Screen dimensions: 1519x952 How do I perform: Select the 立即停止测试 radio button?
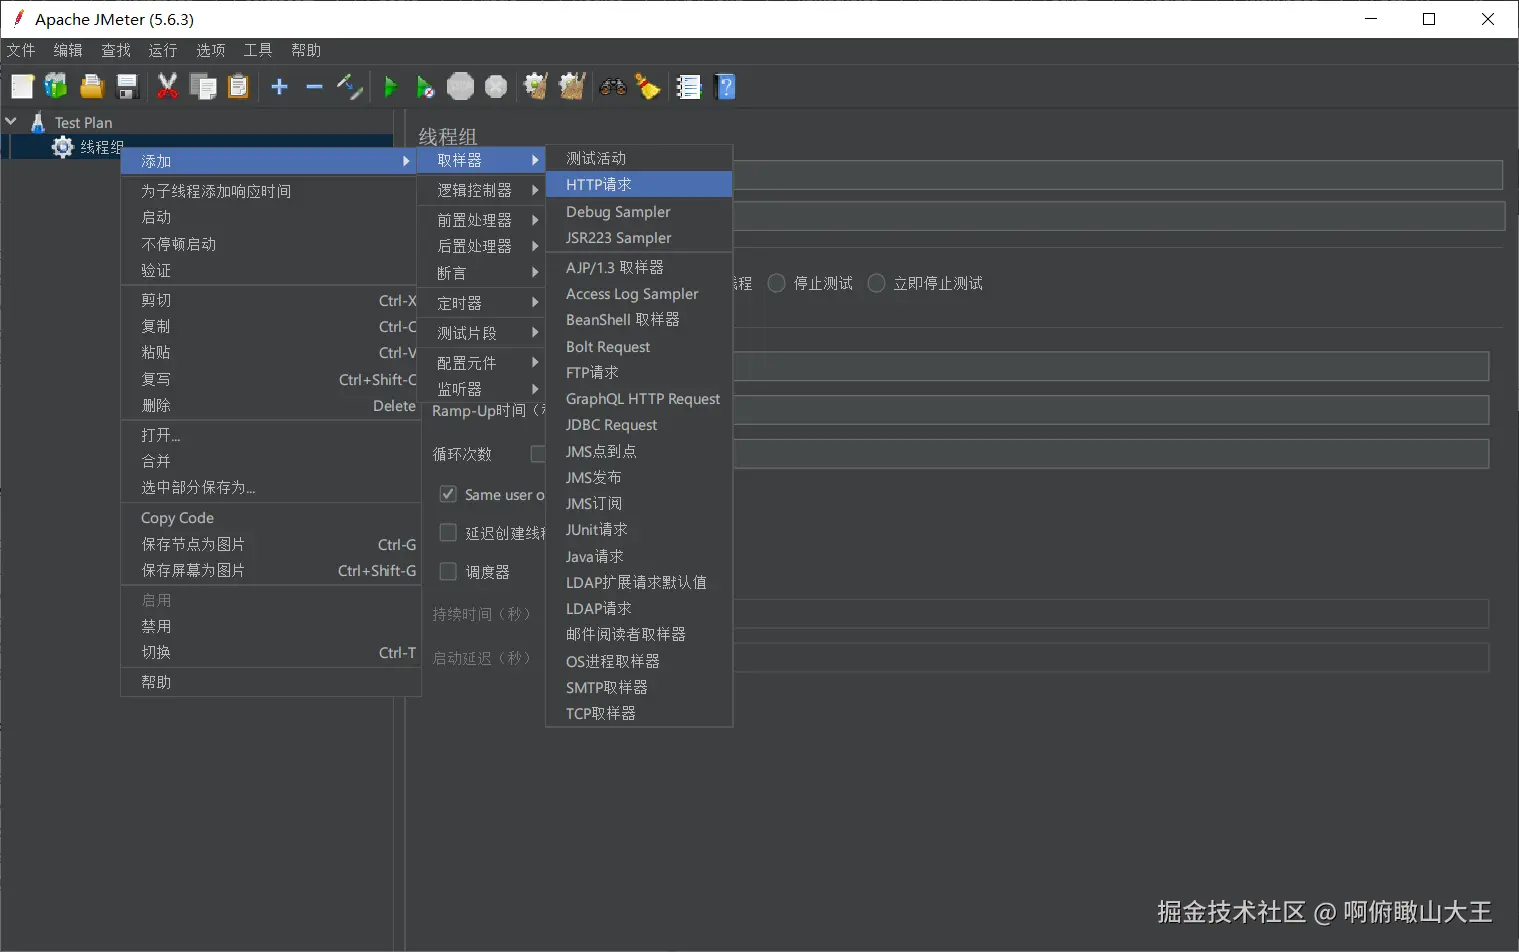(x=876, y=284)
